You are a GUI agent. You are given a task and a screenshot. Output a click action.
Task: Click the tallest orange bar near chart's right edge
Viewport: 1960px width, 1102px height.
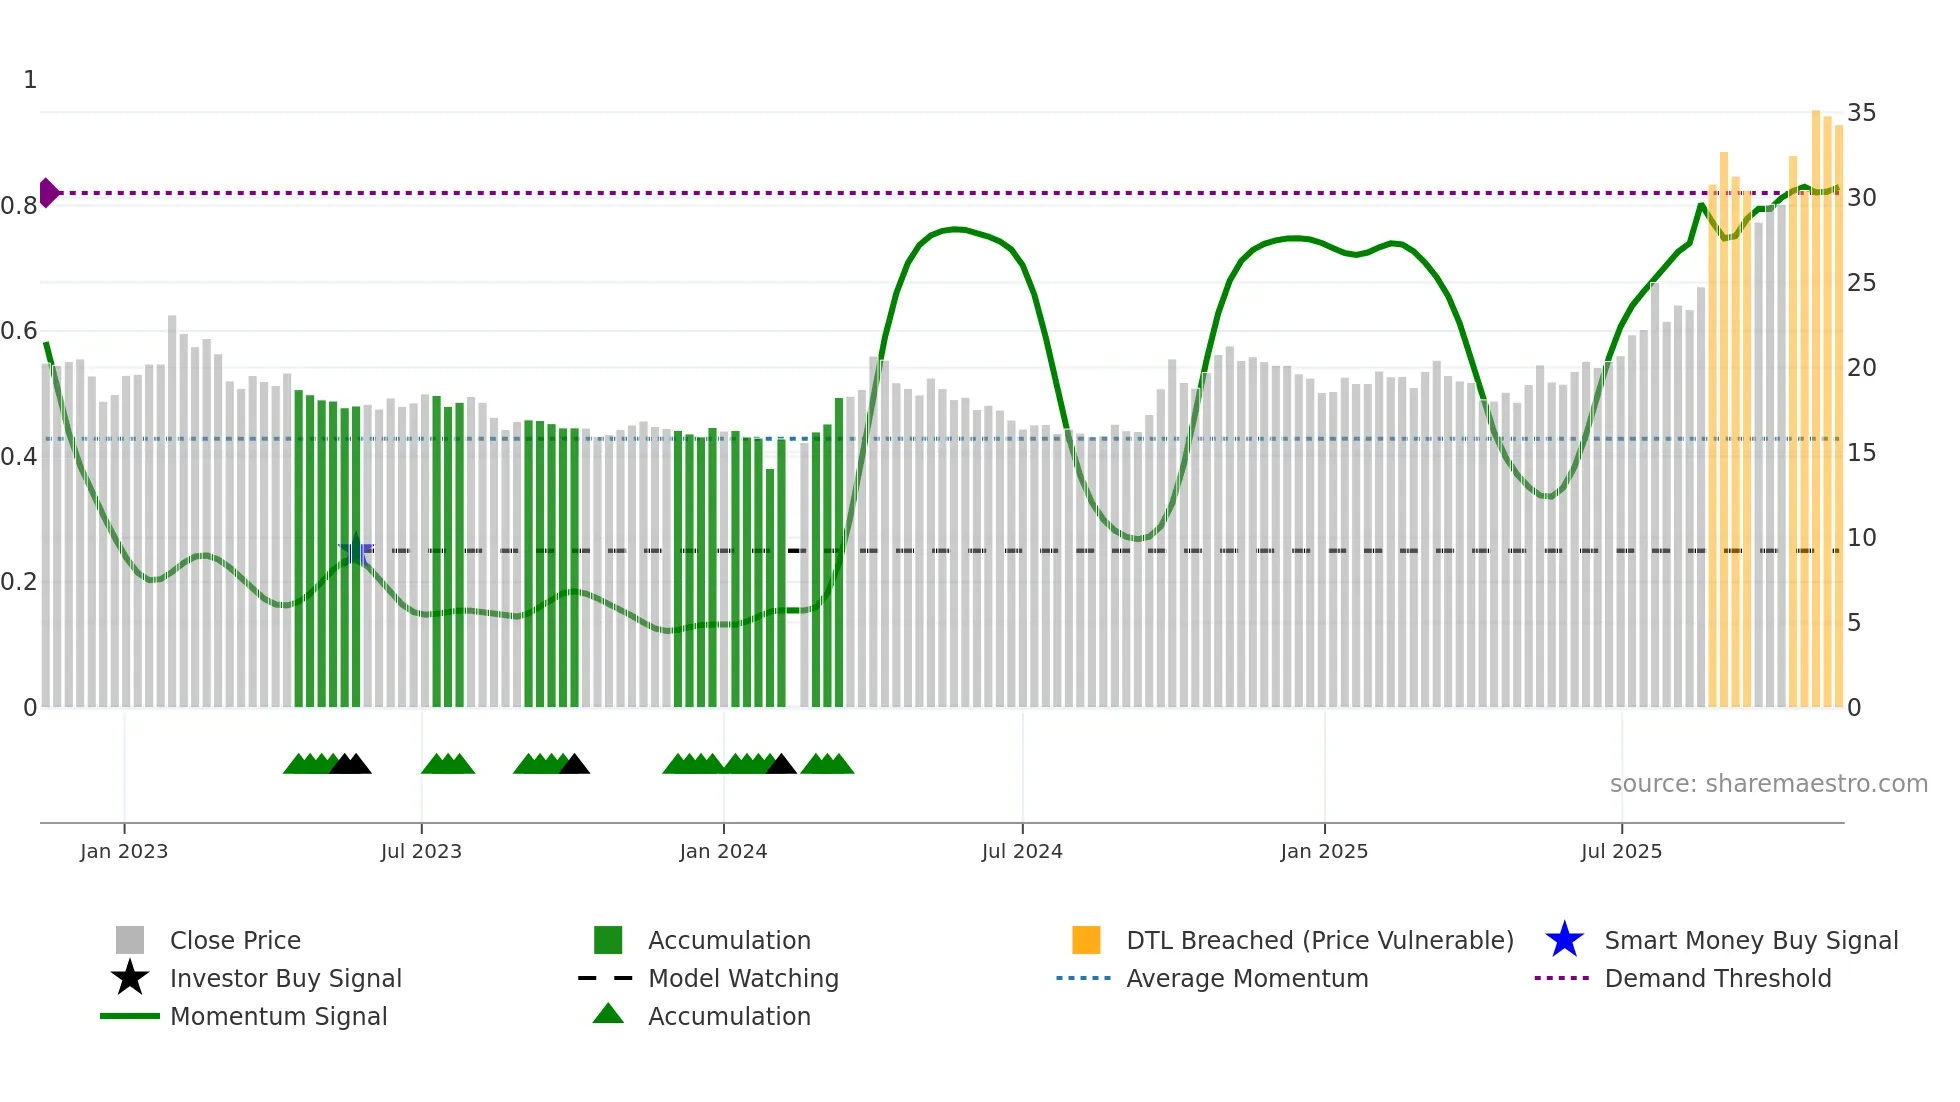point(1816,400)
